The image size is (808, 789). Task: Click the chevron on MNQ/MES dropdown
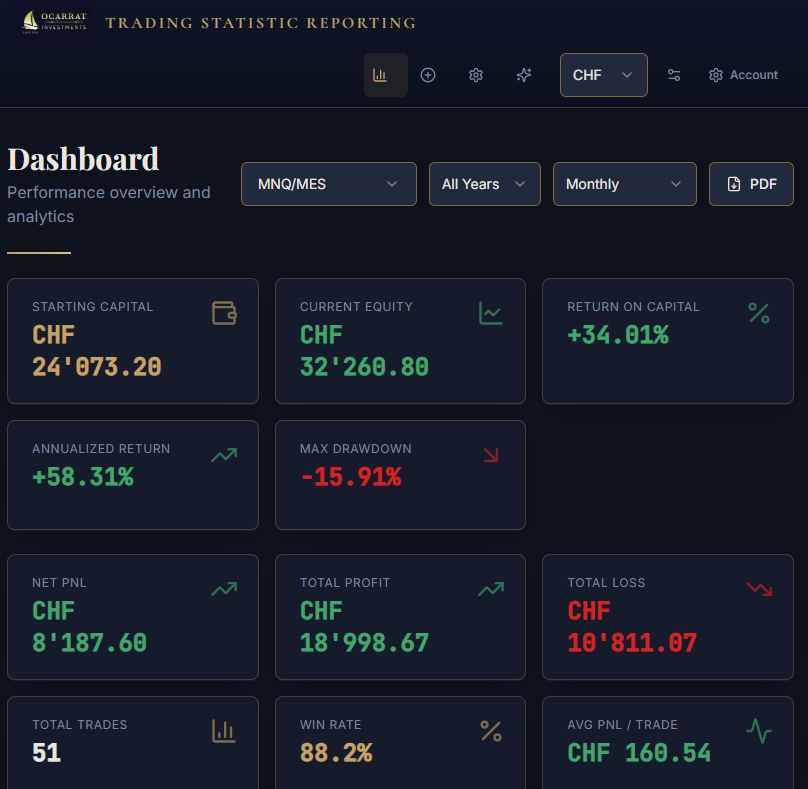click(392, 184)
